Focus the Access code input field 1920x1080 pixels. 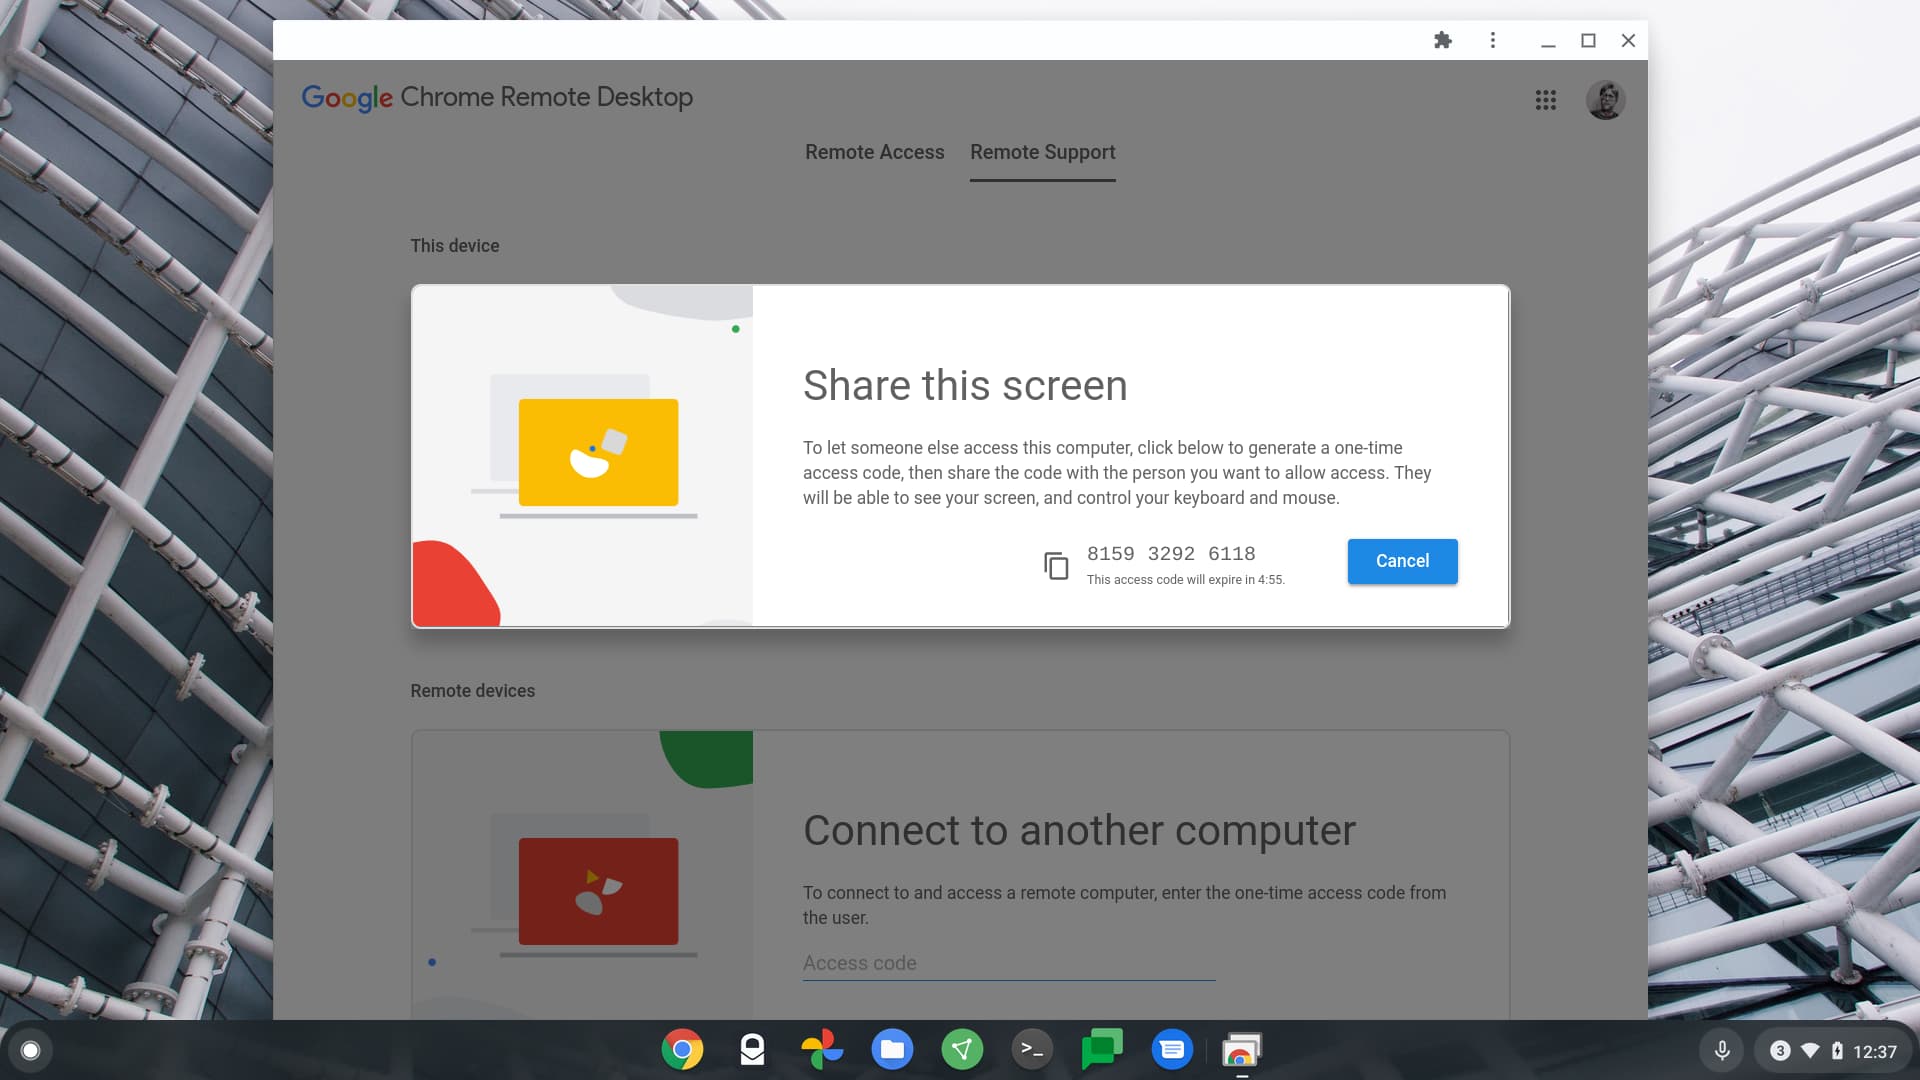point(1009,963)
